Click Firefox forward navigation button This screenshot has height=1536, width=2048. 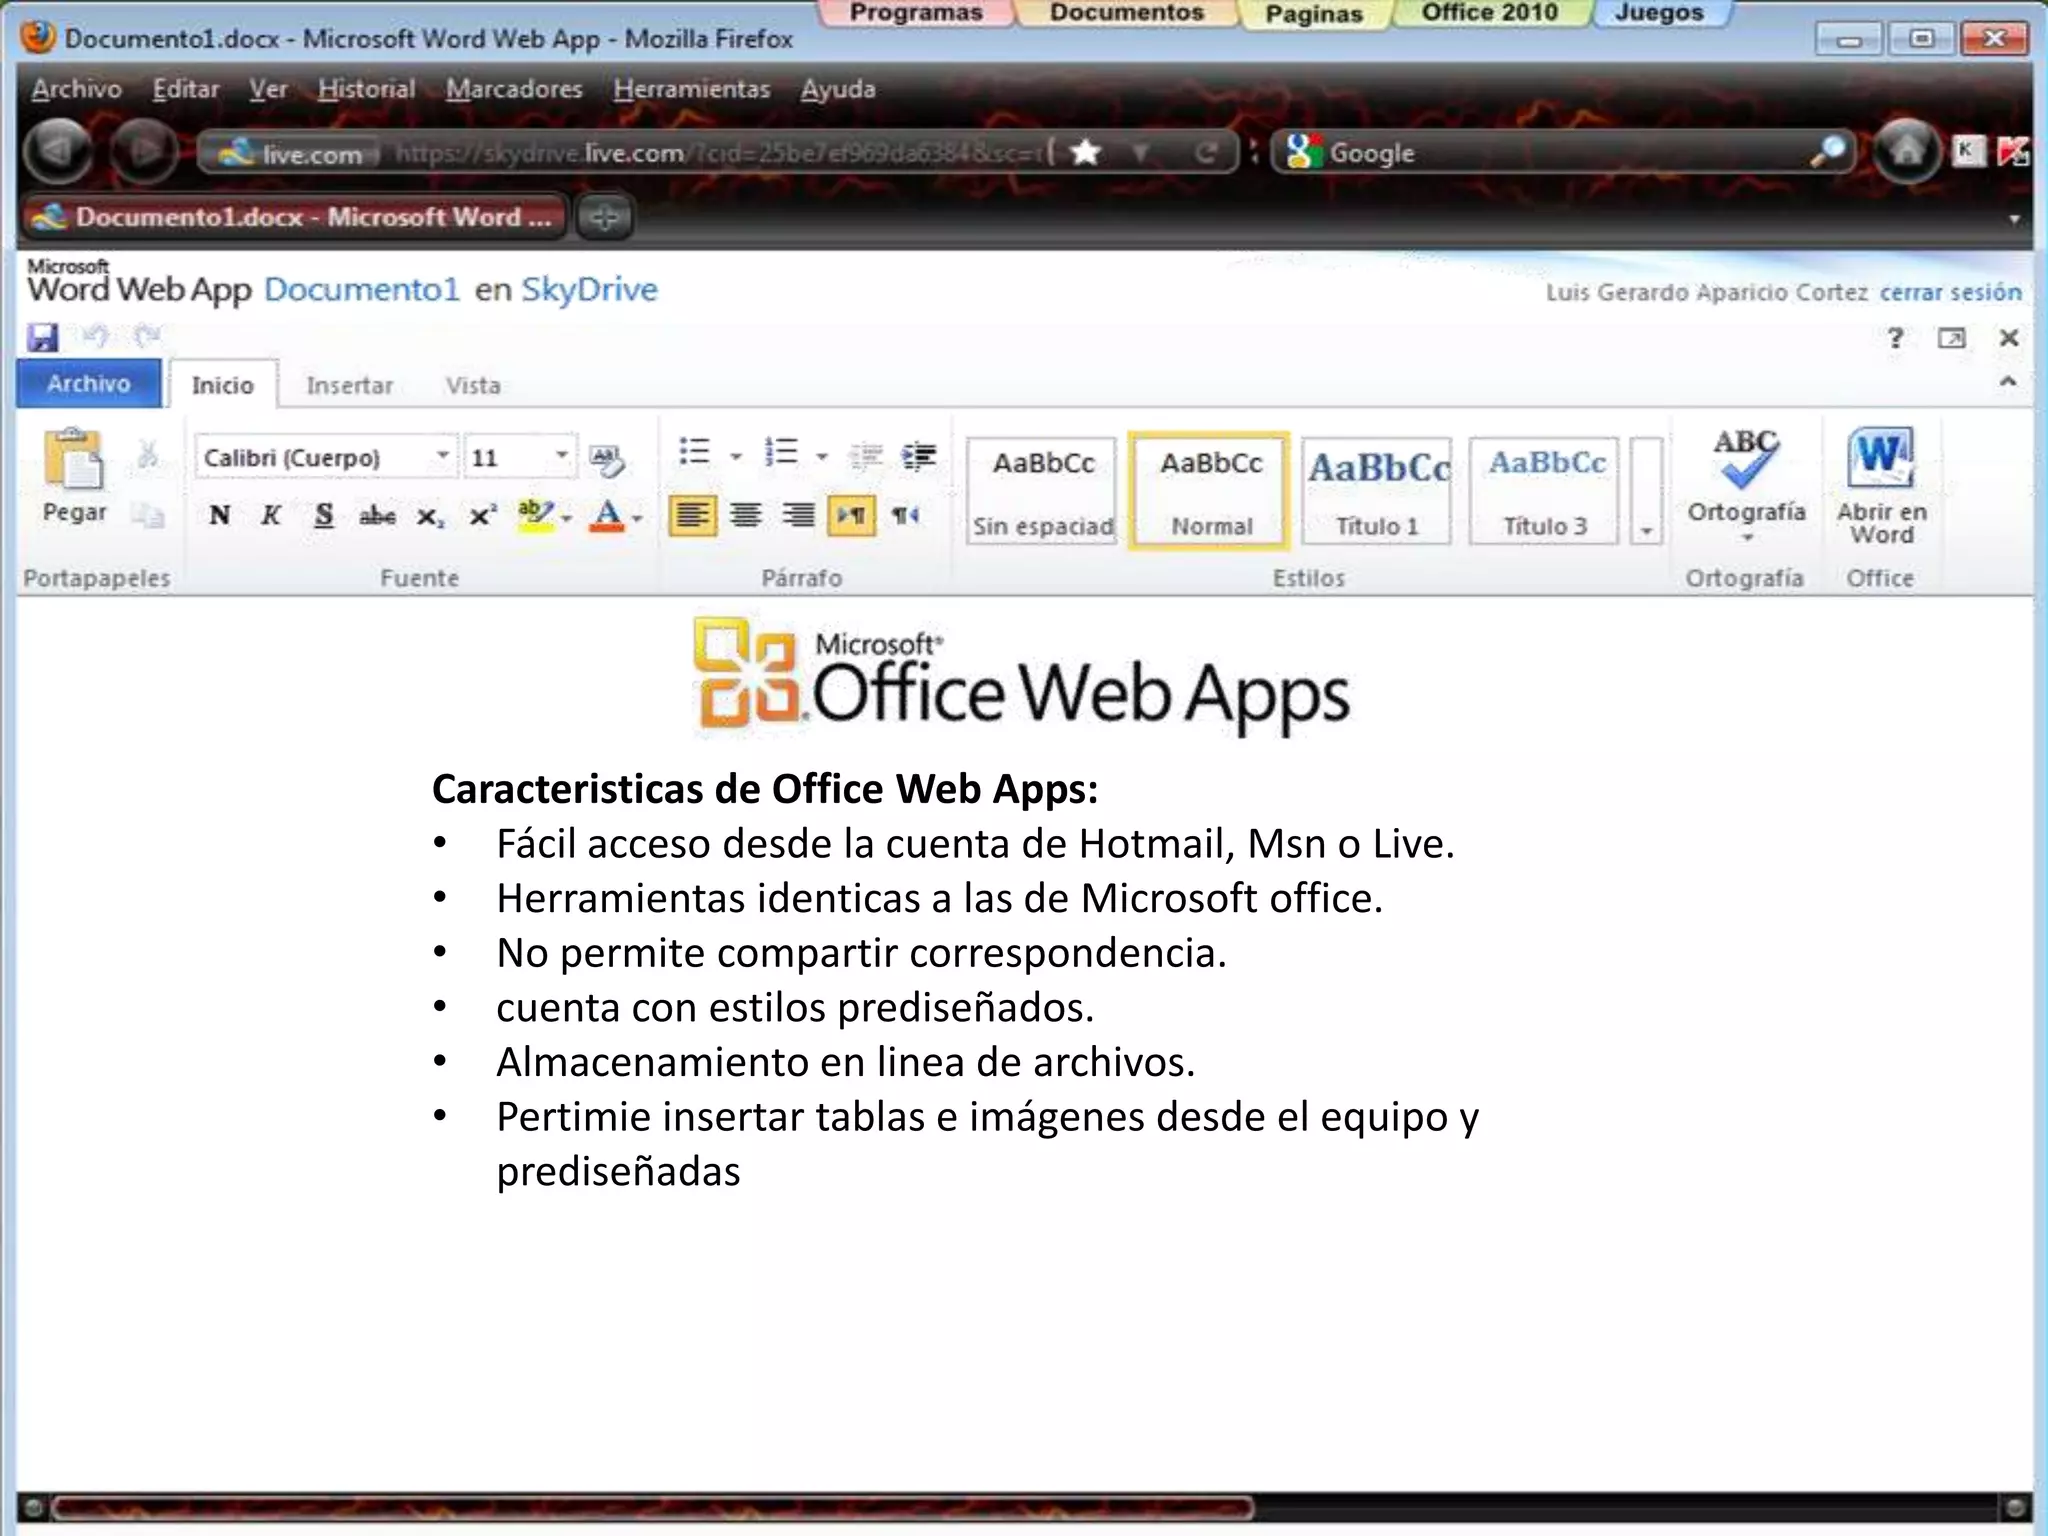pos(143,152)
